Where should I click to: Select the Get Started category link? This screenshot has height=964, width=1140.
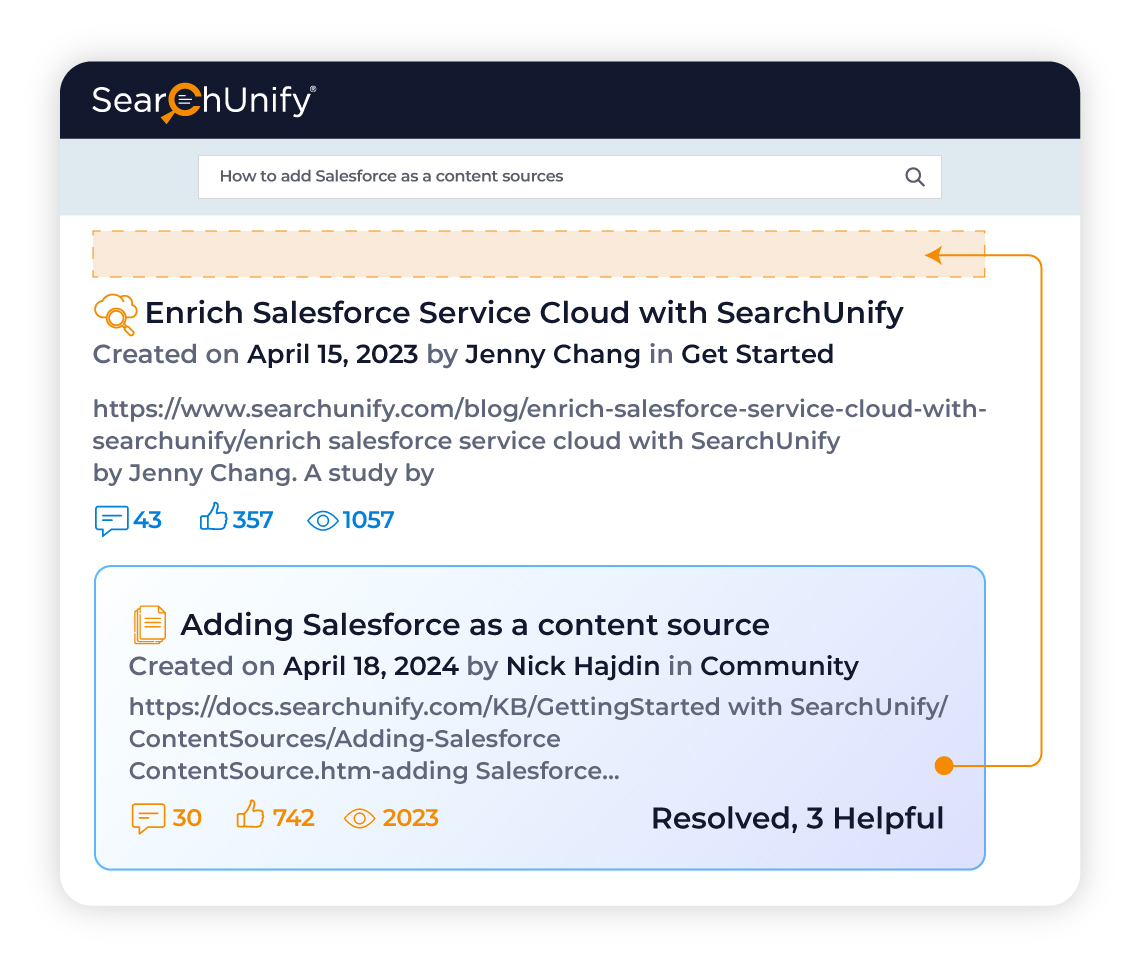coord(757,355)
